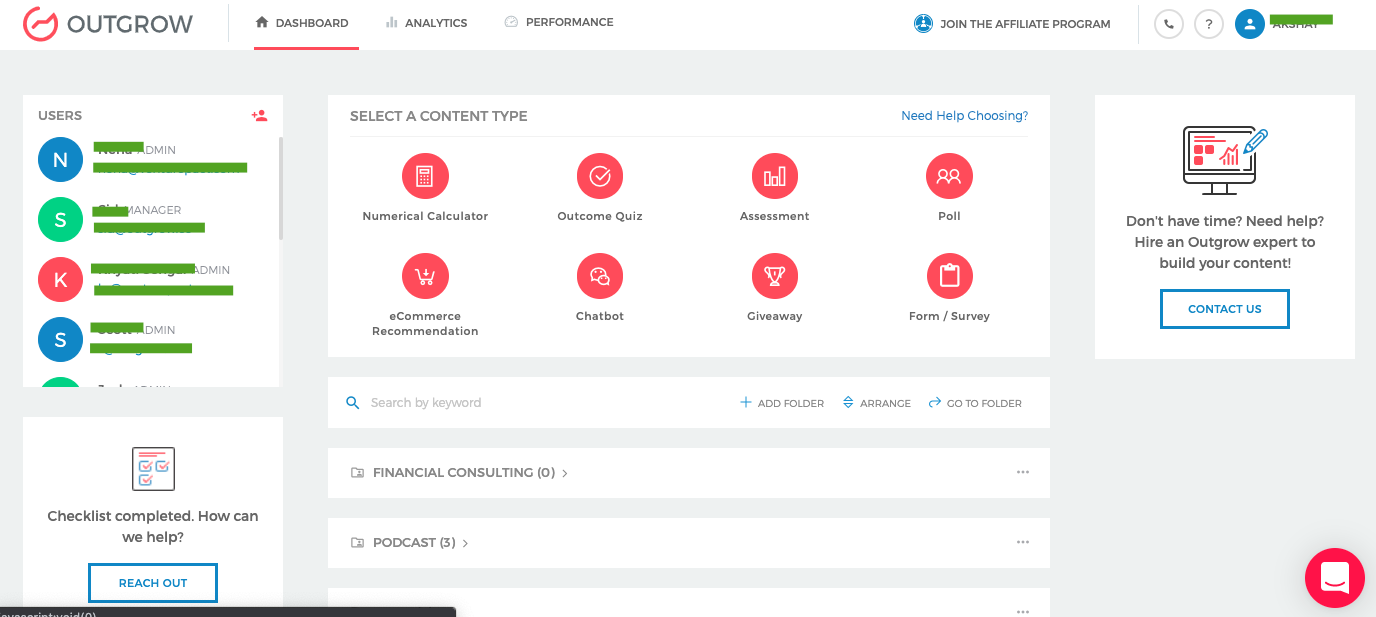Click the phone call icon
Screen dimensions: 1376x617
tap(1169, 24)
